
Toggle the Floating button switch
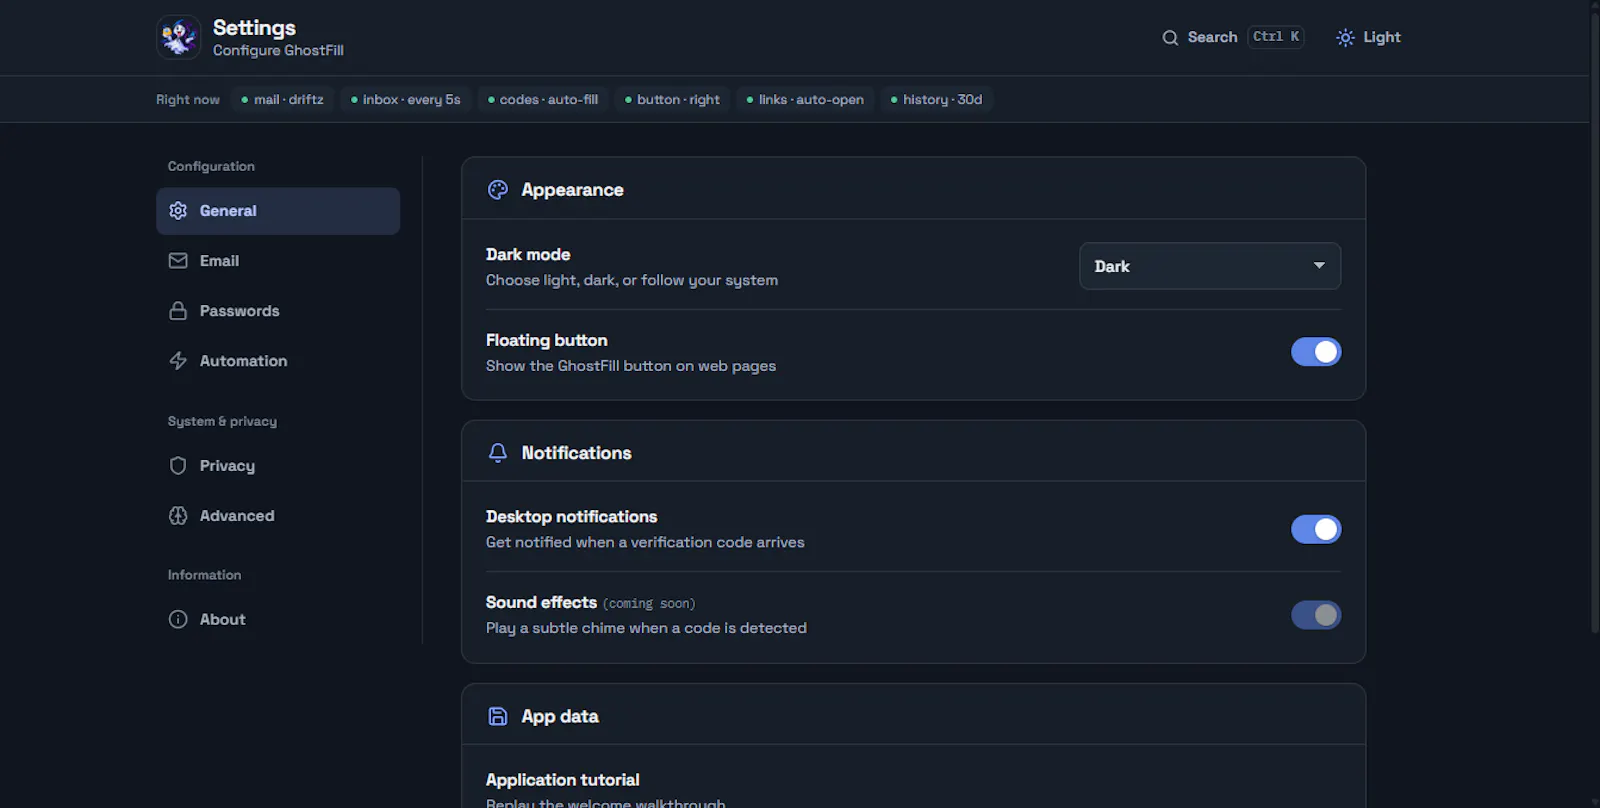point(1316,352)
